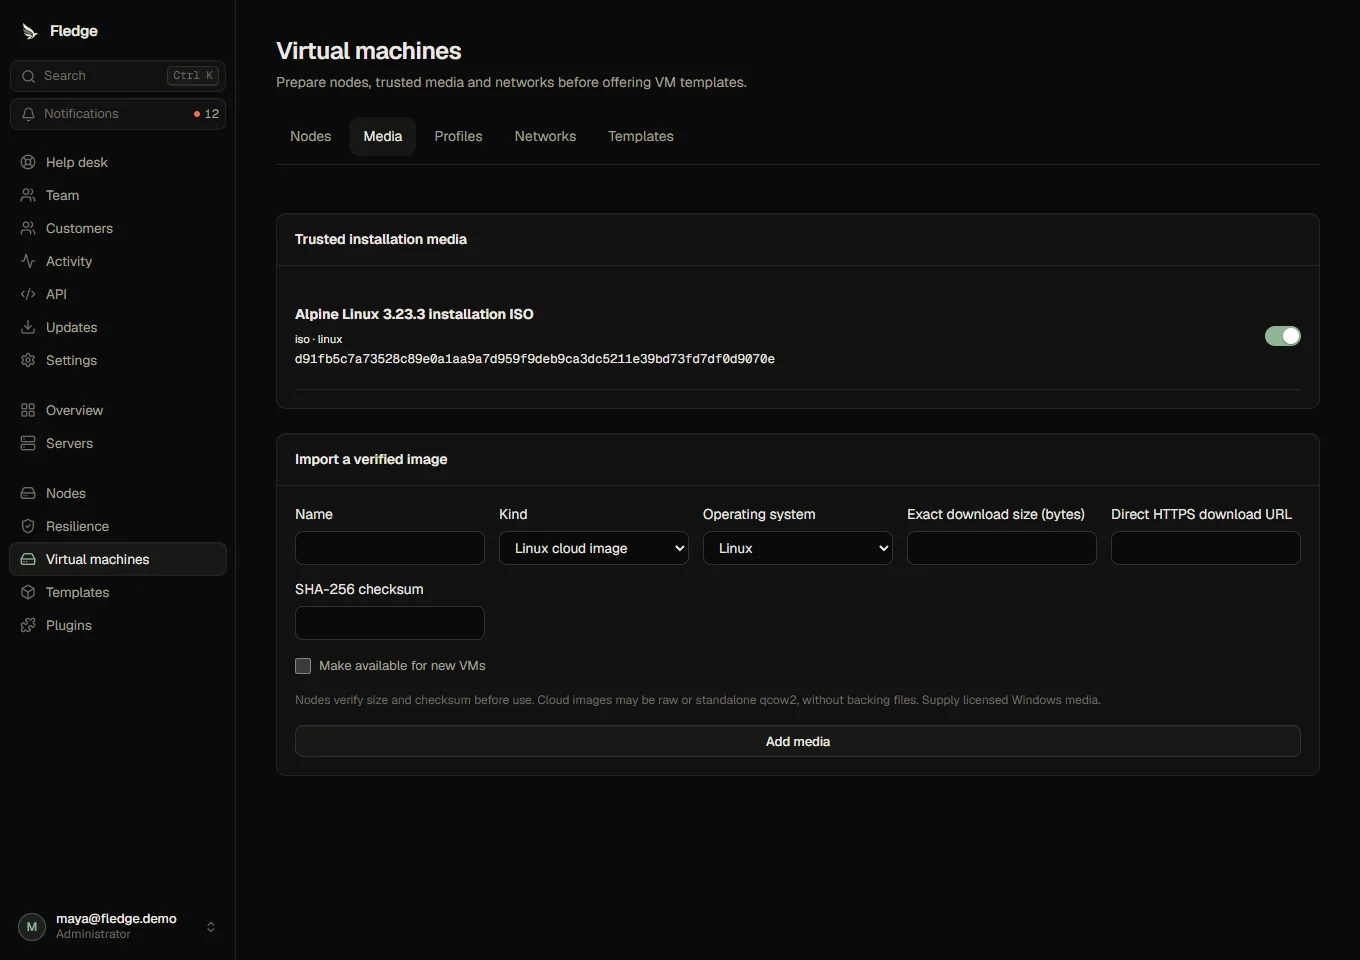Click the Virtual machines drive icon in sidebar
Screen dimensions: 1360x960
tap(28, 559)
